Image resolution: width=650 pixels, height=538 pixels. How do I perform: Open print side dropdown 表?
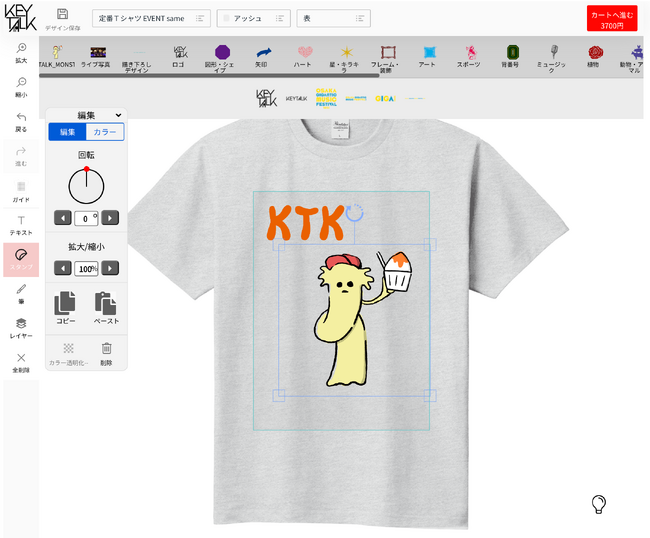click(x=333, y=18)
